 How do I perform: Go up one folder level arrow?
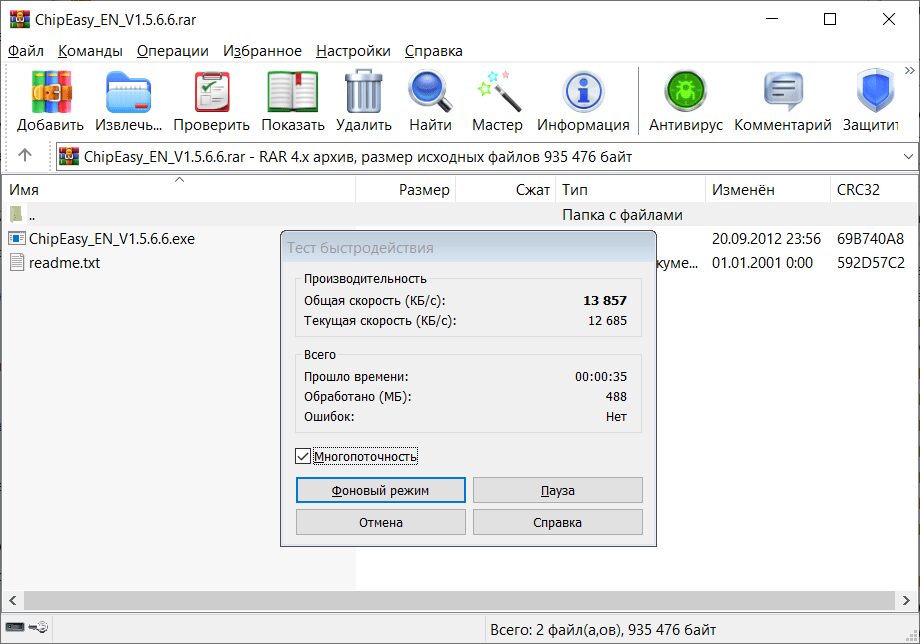pos(25,156)
